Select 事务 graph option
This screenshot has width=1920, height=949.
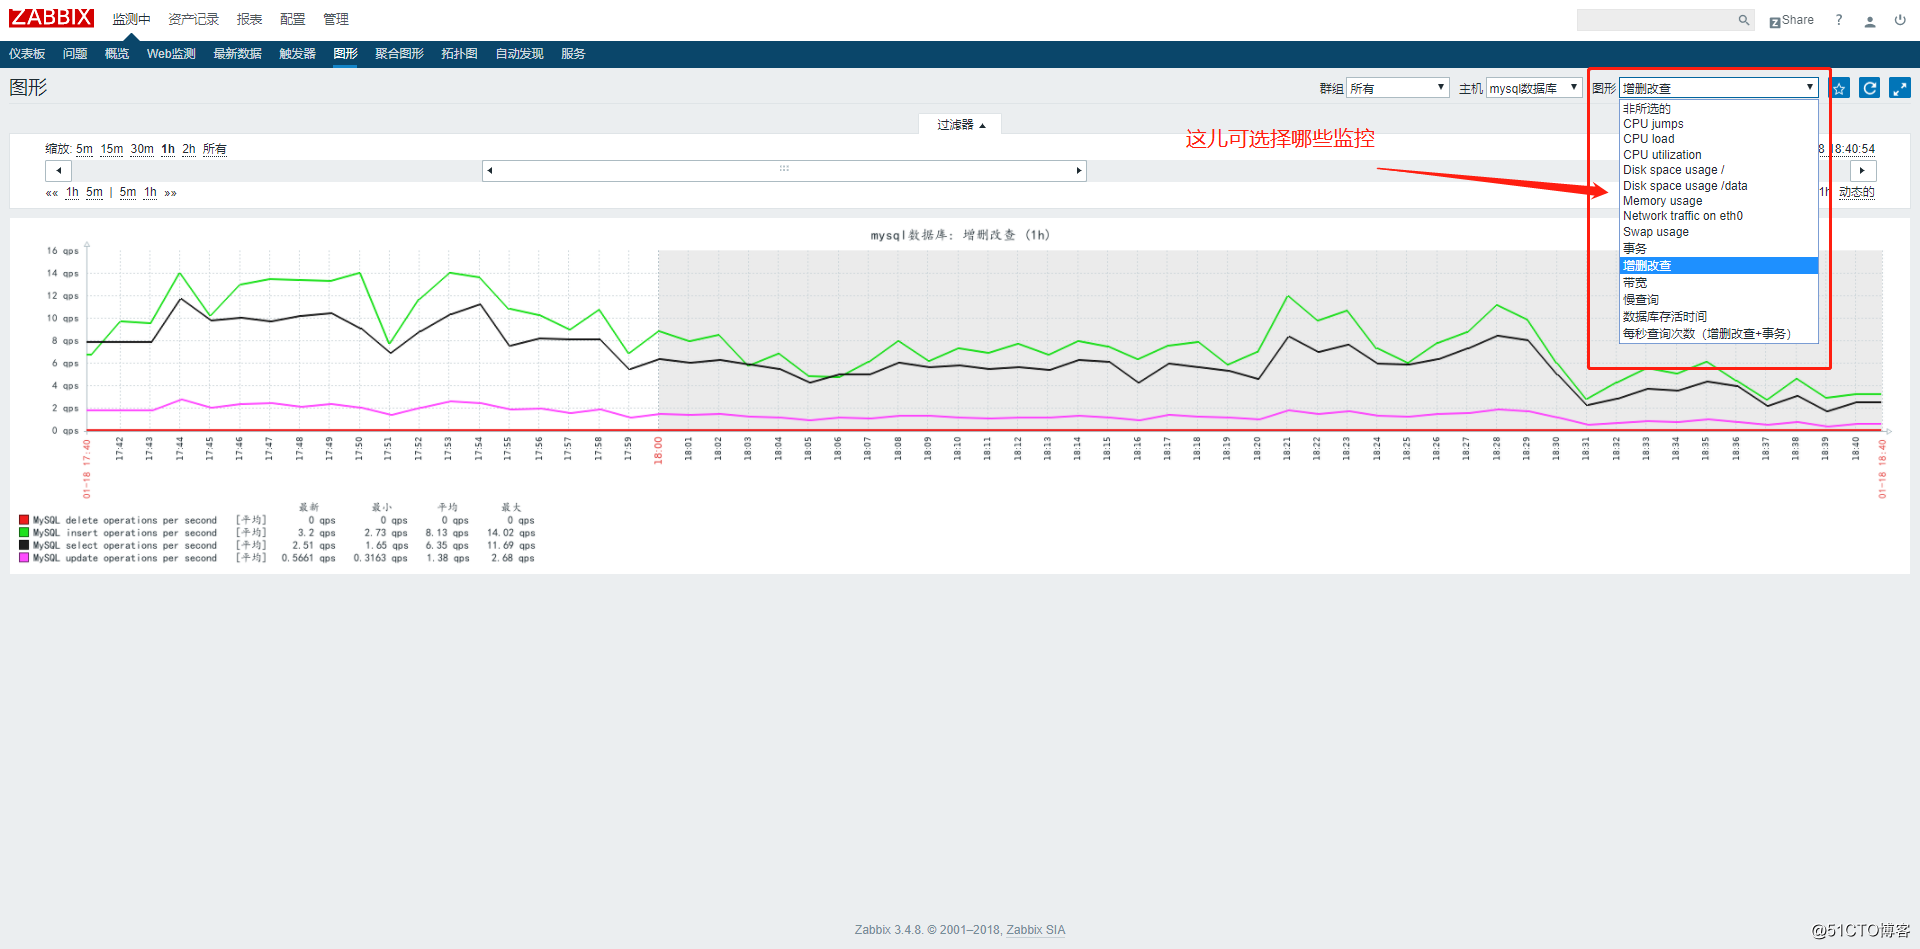pyautogui.click(x=1718, y=248)
